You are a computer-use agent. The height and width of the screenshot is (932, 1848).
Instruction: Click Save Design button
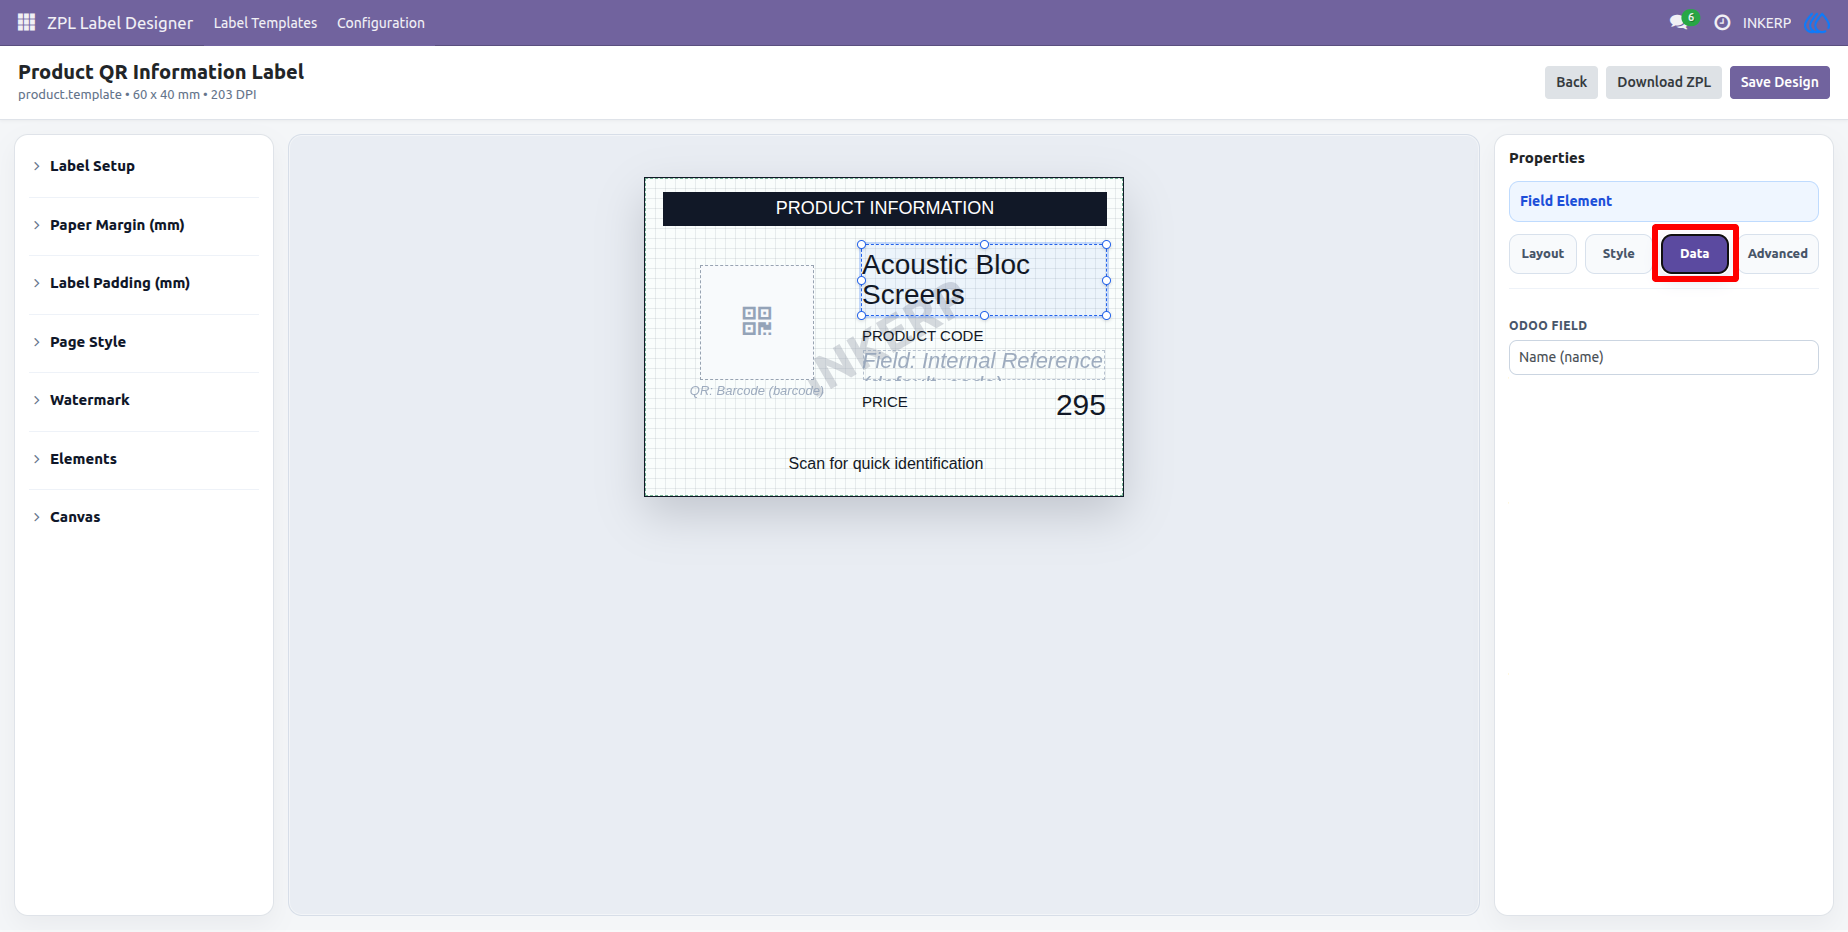[1779, 82]
